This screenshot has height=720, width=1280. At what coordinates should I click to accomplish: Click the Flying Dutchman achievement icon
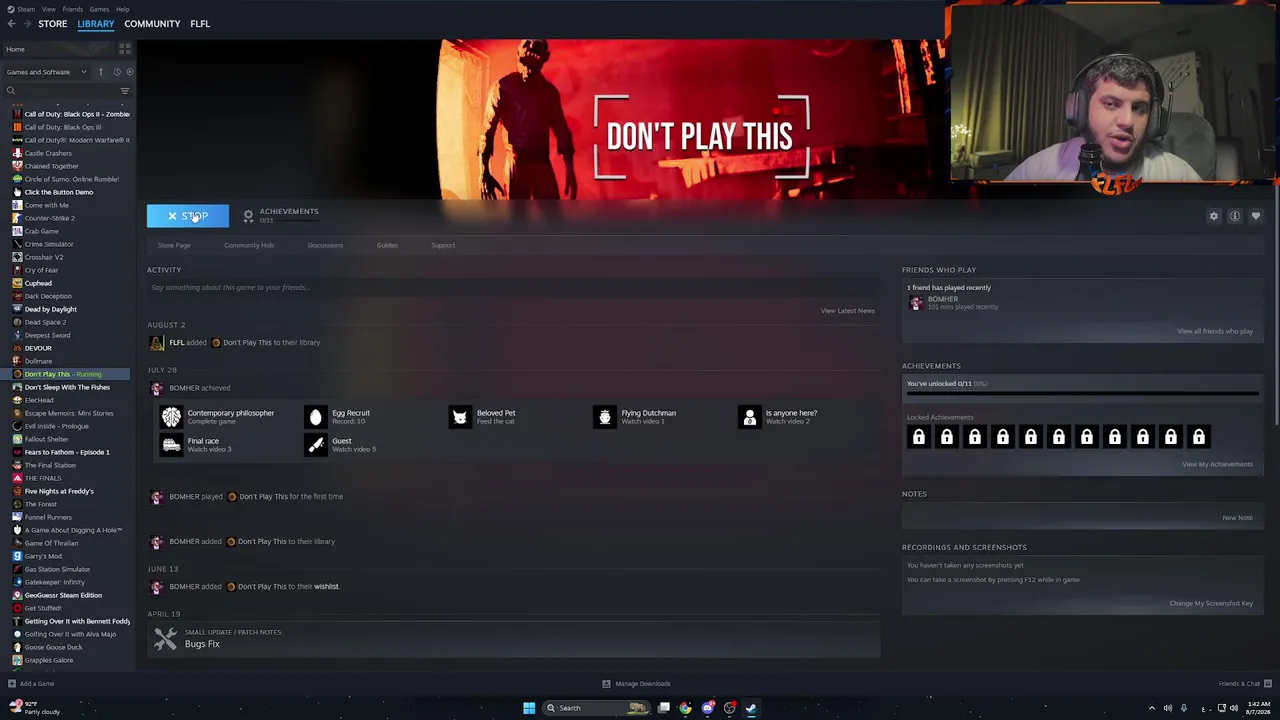[605, 416]
